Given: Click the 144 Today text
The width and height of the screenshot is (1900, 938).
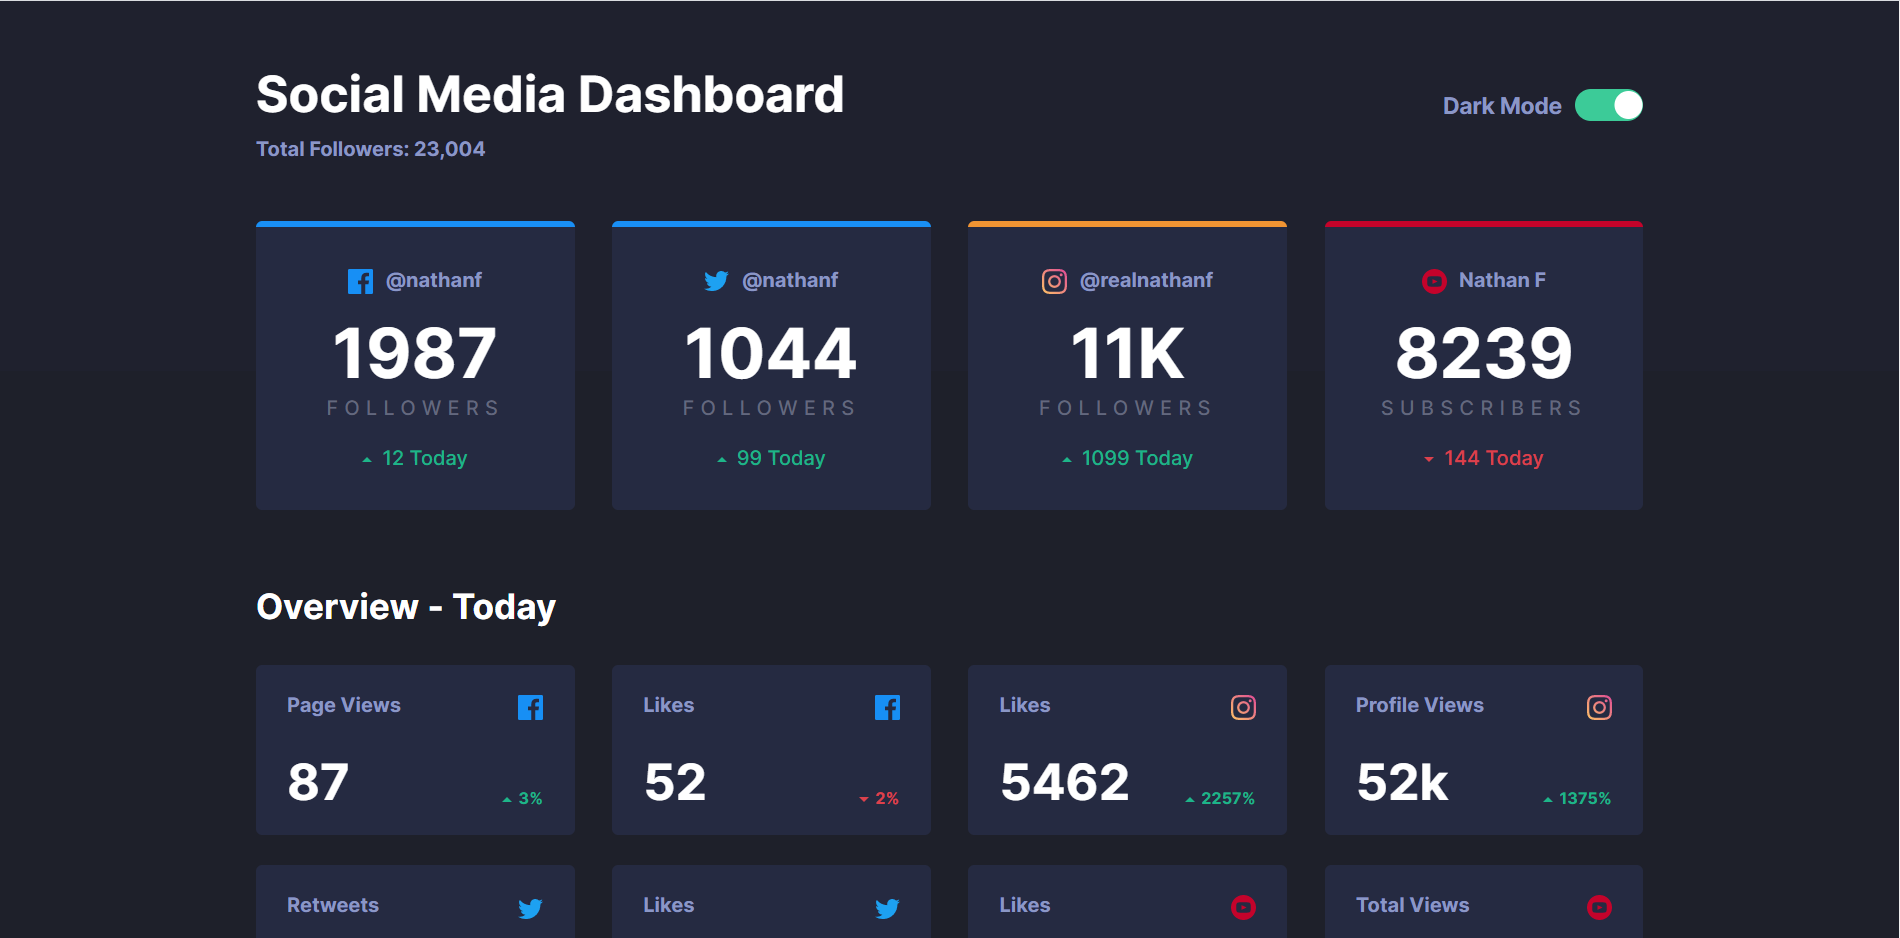Looking at the screenshot, I should coord(1494,458).
